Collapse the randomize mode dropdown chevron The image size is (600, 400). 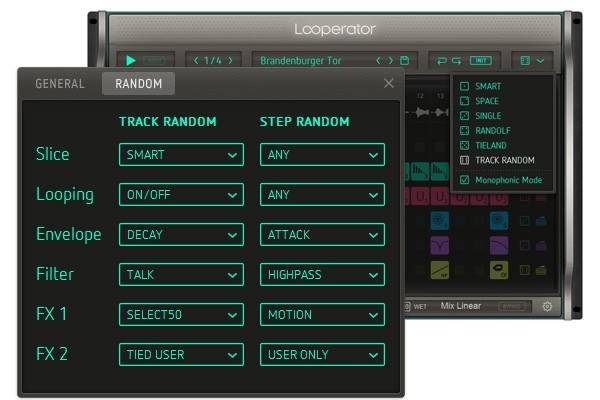click(540, 60)
